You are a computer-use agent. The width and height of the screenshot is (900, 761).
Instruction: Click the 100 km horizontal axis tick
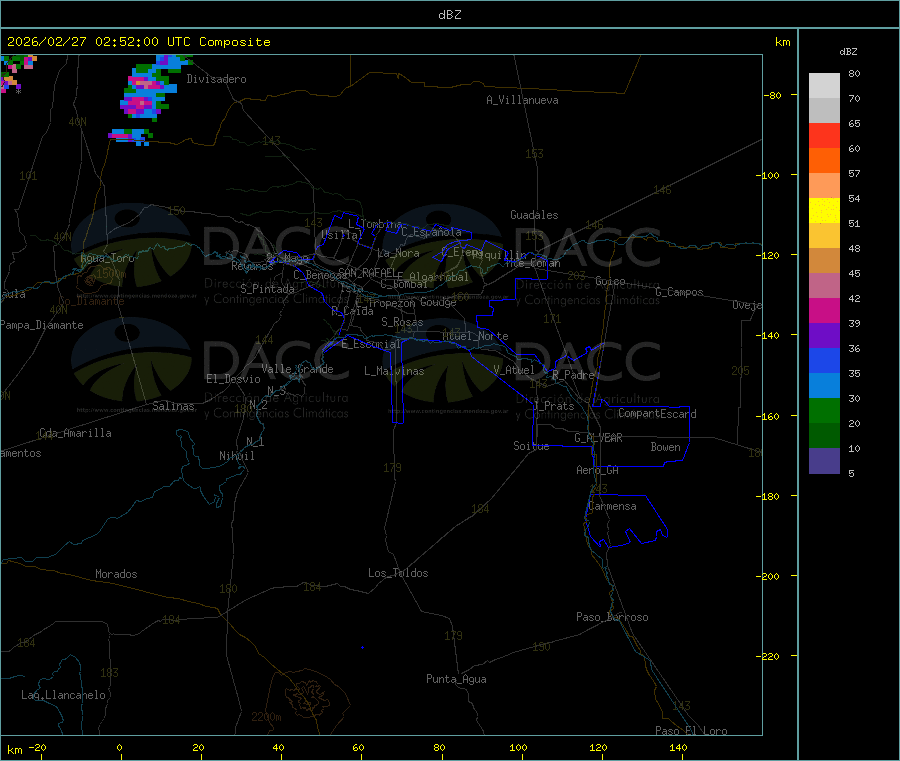point(518,747)
